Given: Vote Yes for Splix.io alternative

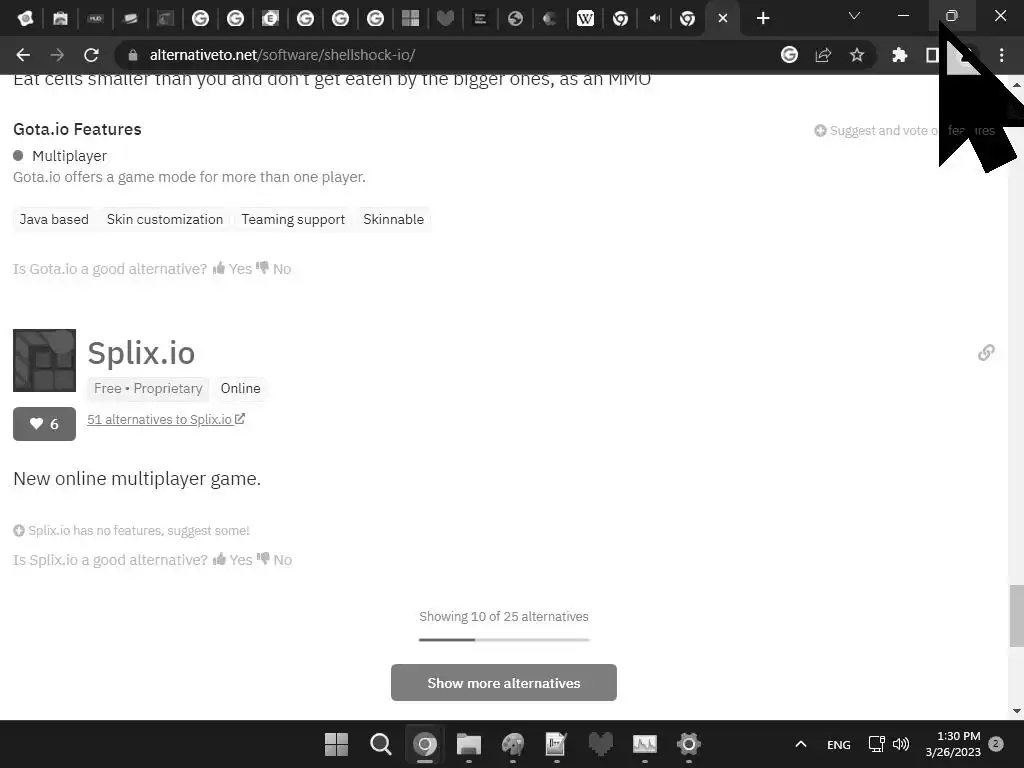Looking at the screenshot, I should click(x=233, y=560).
